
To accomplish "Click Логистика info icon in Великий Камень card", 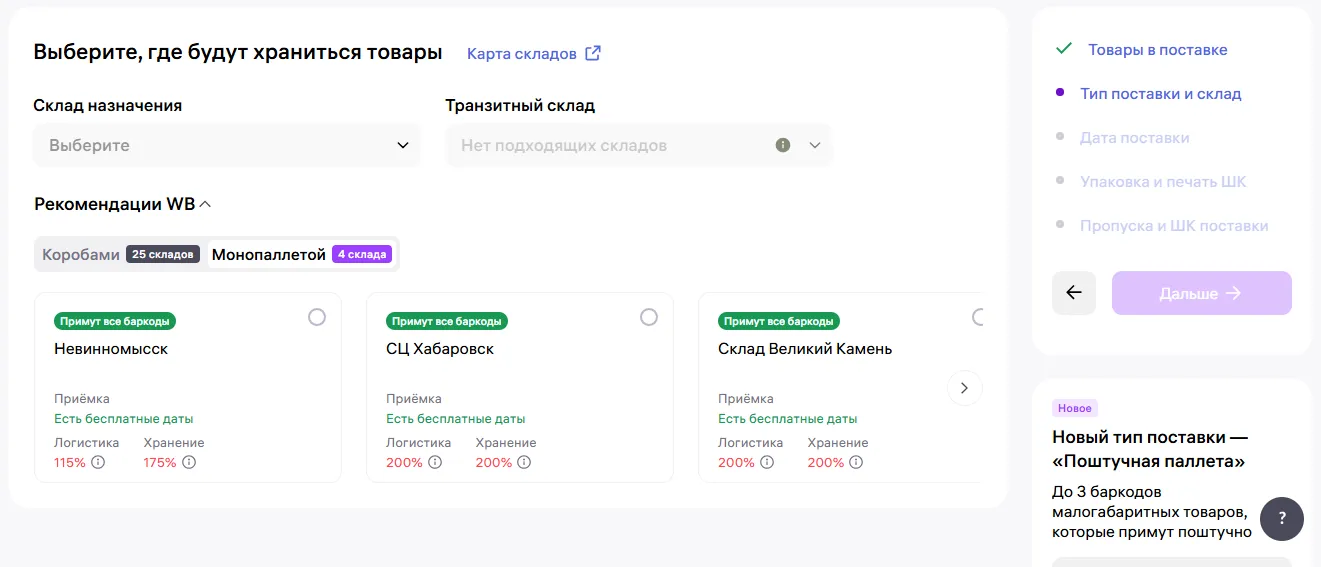I will point(766,462).
